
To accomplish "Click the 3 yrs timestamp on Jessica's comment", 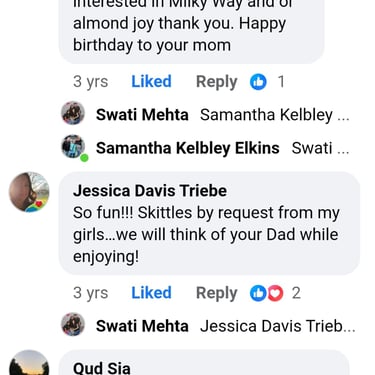I will pyautogui.click(x=90, y=293).
